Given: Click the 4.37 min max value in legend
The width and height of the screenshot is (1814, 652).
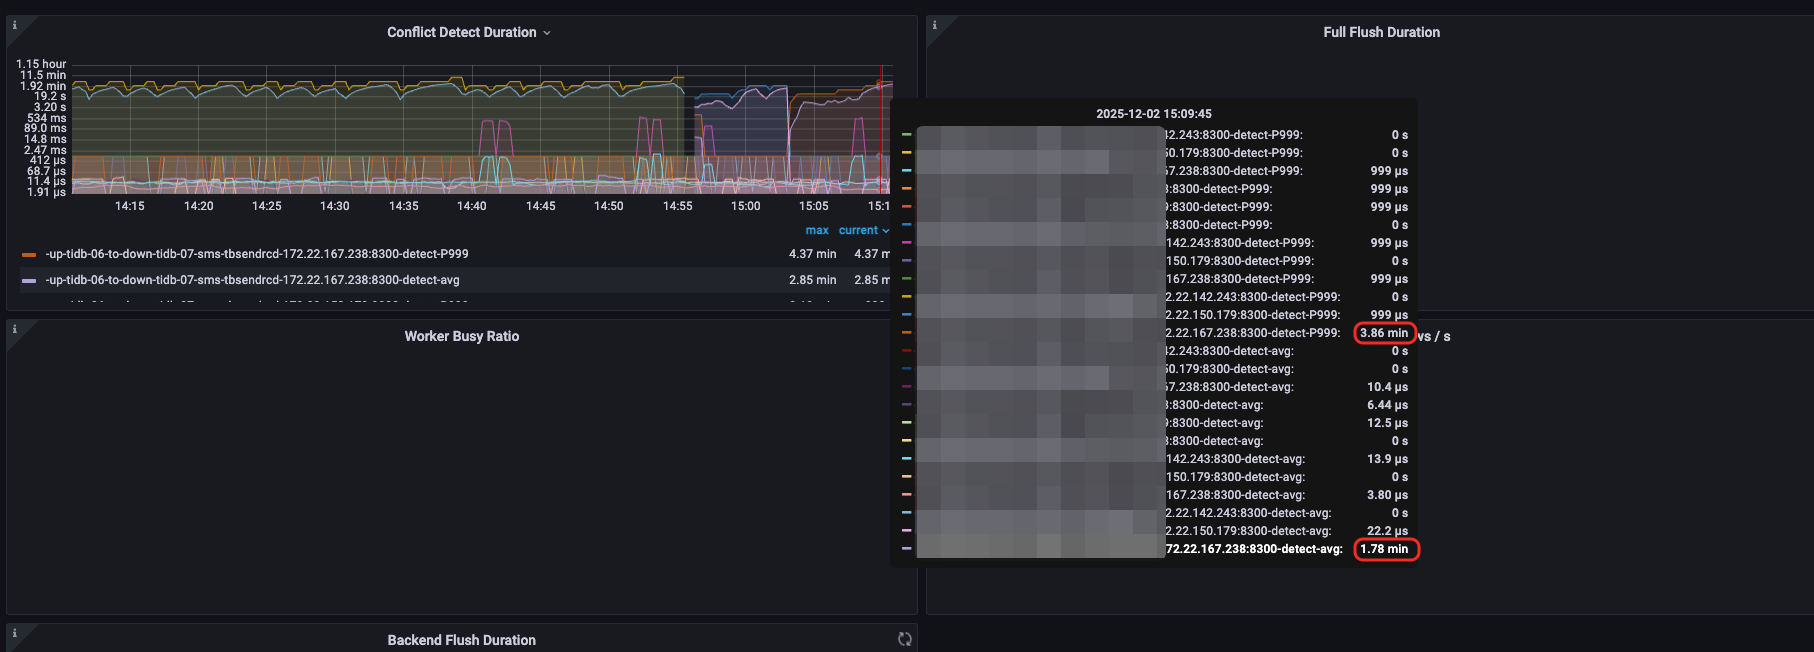Looking at the screenshot, I should pyautogui.click(x=812, y=254).
